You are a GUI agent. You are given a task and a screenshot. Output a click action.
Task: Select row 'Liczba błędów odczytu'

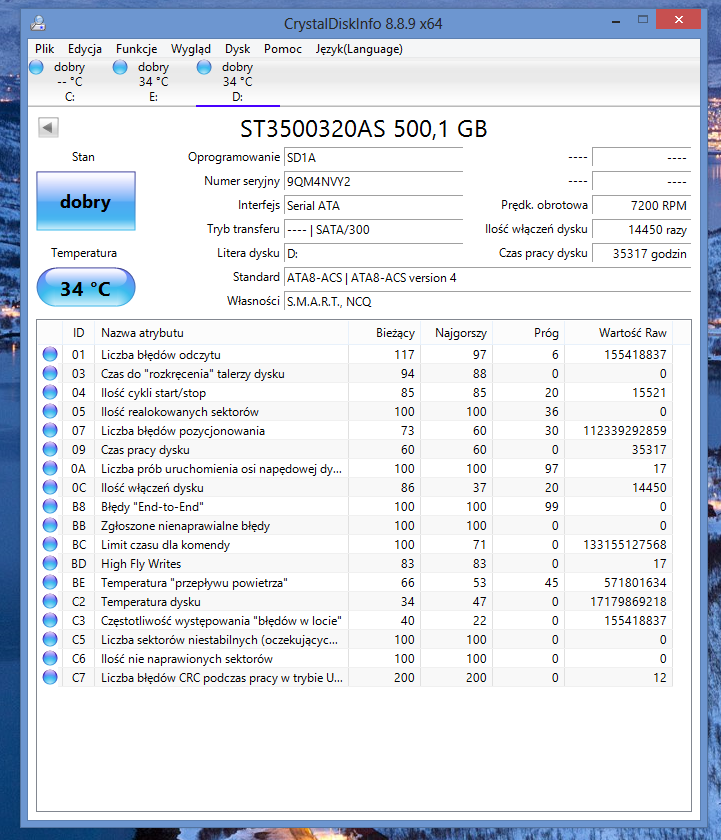tap(355, 355)
